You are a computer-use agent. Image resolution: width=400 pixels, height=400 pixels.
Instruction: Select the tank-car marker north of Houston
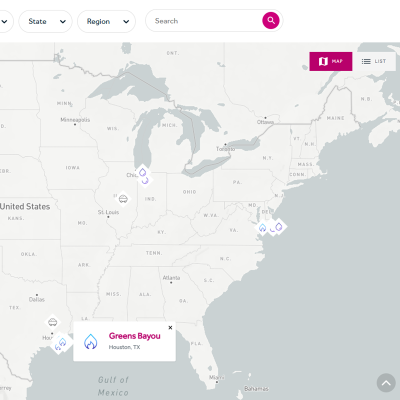click(x=52, y=322)
